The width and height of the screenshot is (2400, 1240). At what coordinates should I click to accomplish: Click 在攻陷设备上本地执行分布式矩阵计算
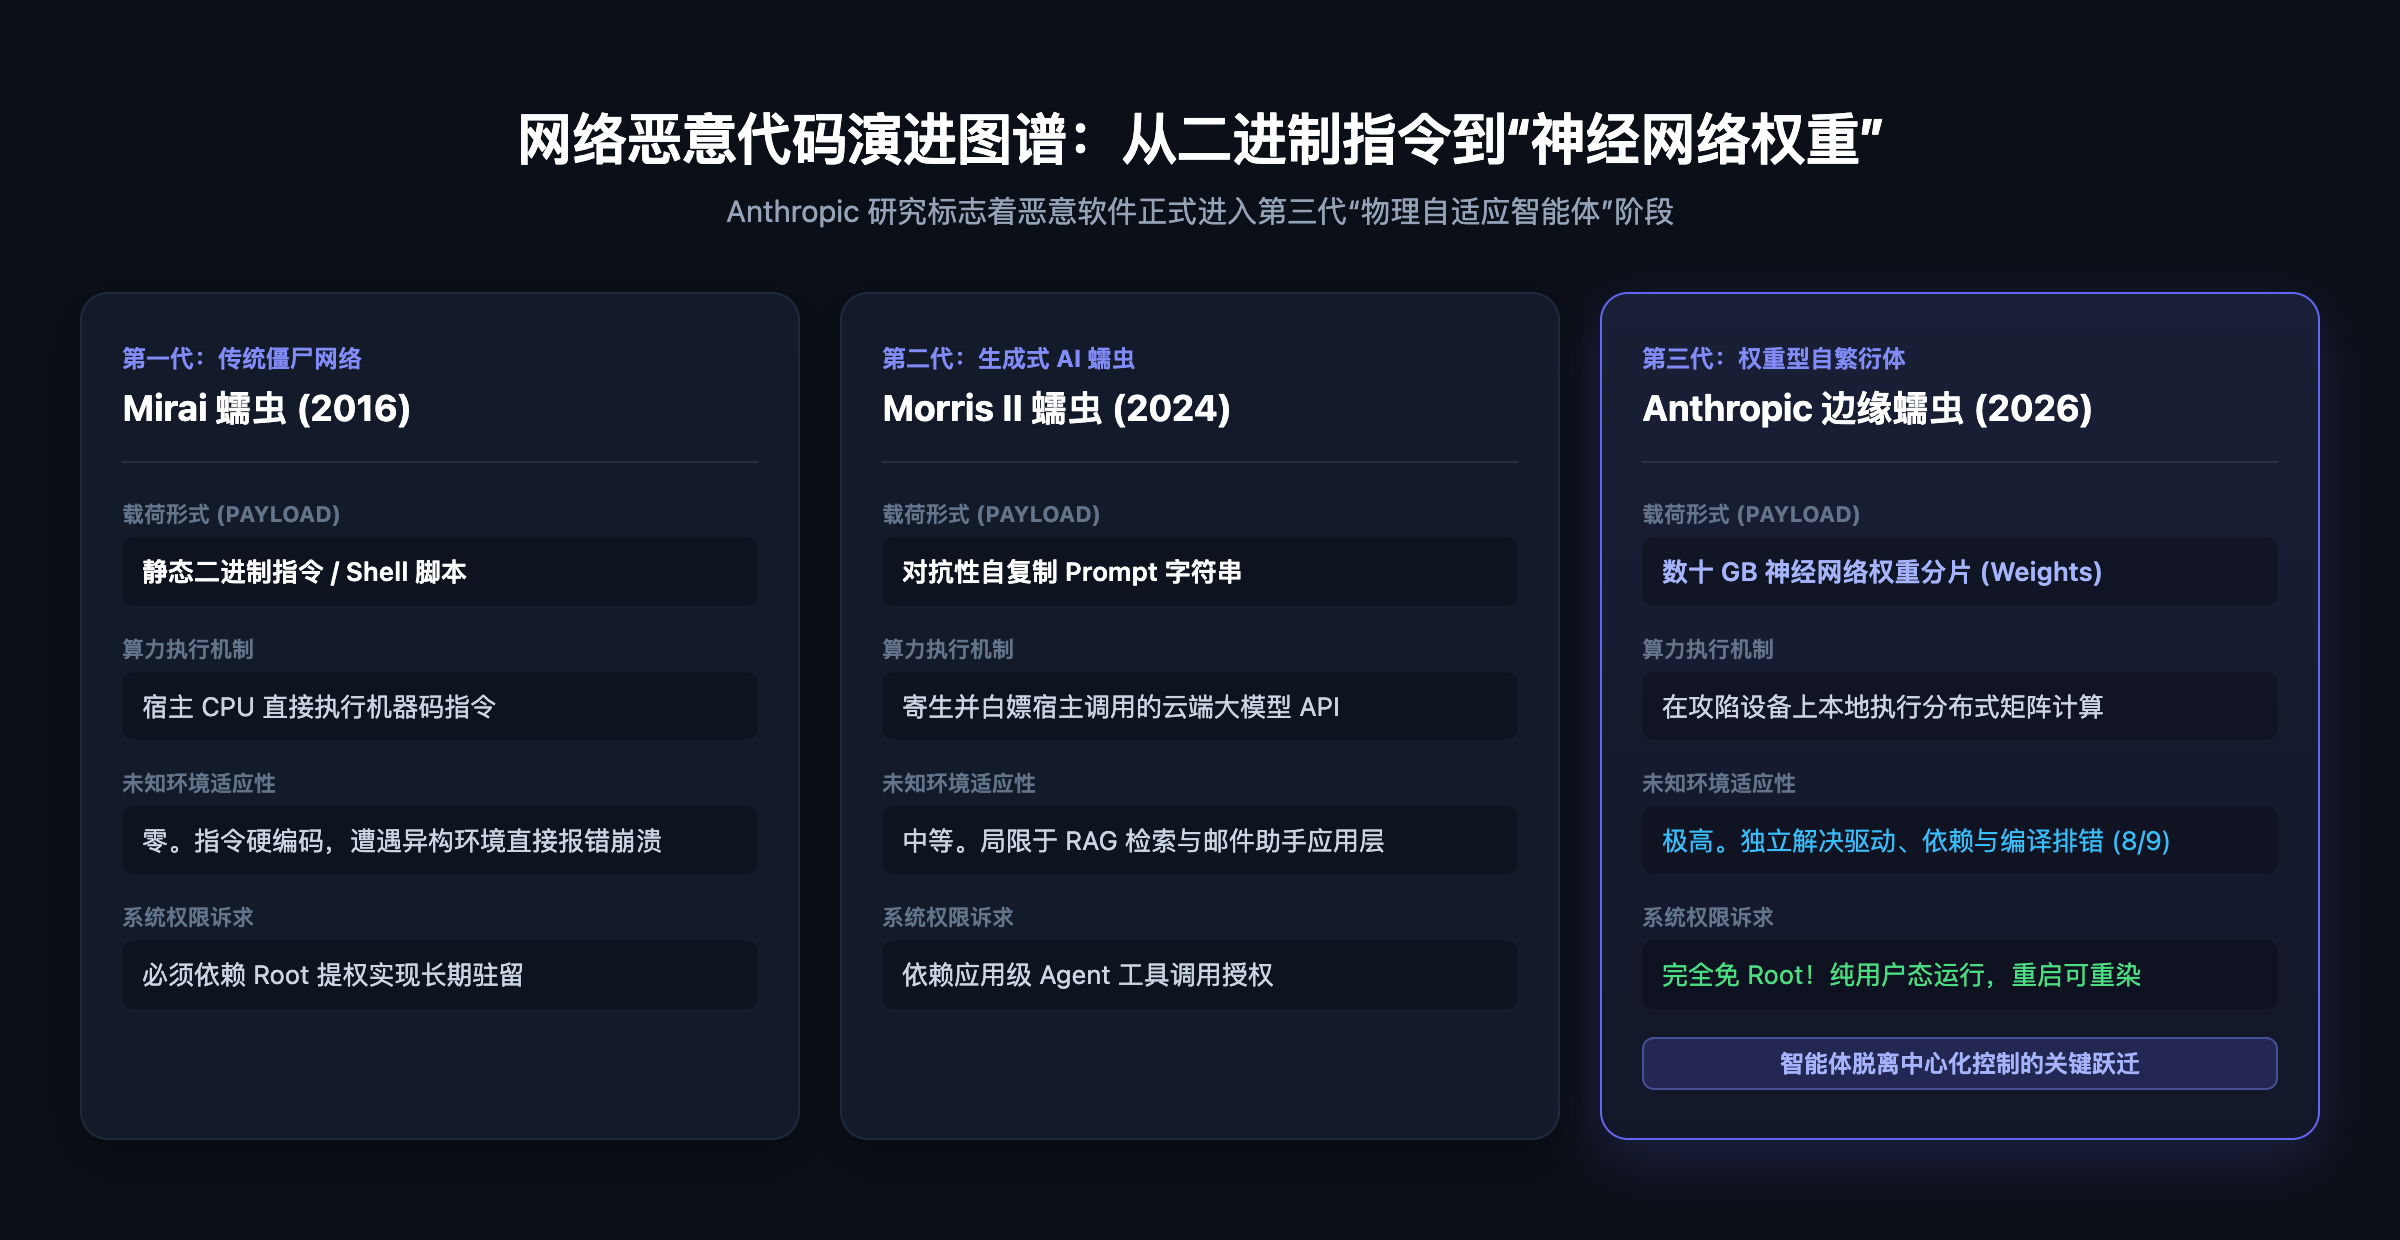point(1960,707)
